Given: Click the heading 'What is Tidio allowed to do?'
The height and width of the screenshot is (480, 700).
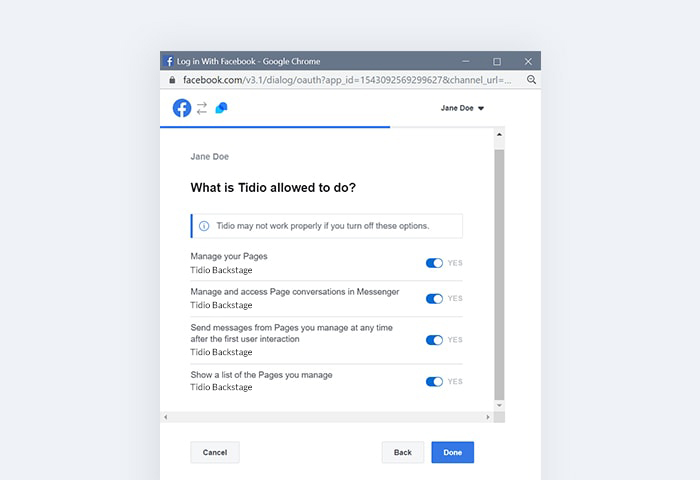Looking at the screenshot, I should click(273, 188).
